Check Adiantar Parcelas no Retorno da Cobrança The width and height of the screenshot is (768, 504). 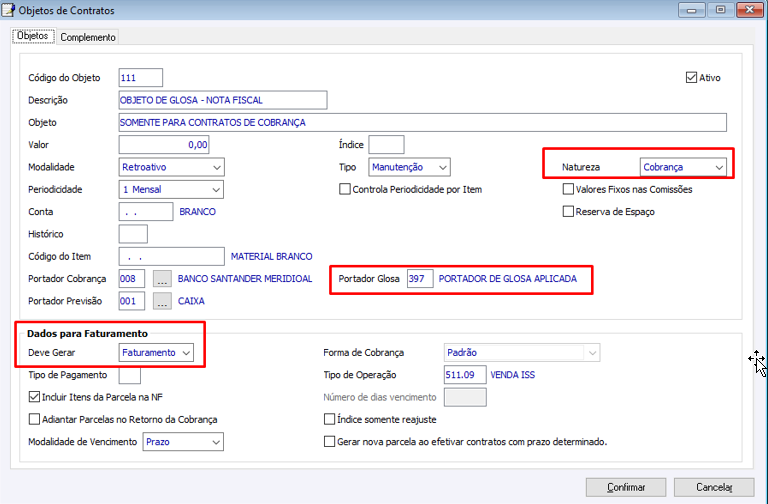(x=34, y=419)
